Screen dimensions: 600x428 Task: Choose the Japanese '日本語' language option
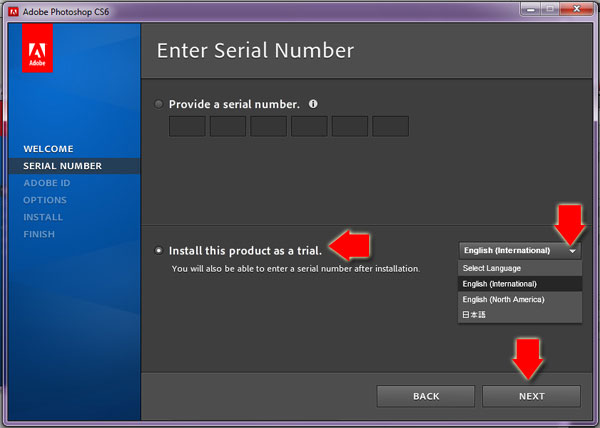pos(475,314)
